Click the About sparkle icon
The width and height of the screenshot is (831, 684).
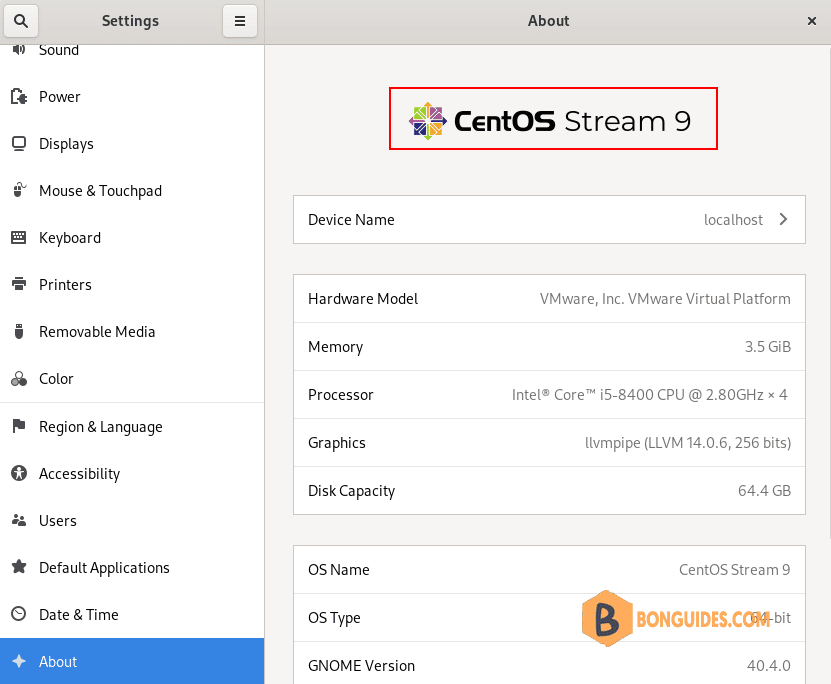pyautogui.click(x=19, y=661)
